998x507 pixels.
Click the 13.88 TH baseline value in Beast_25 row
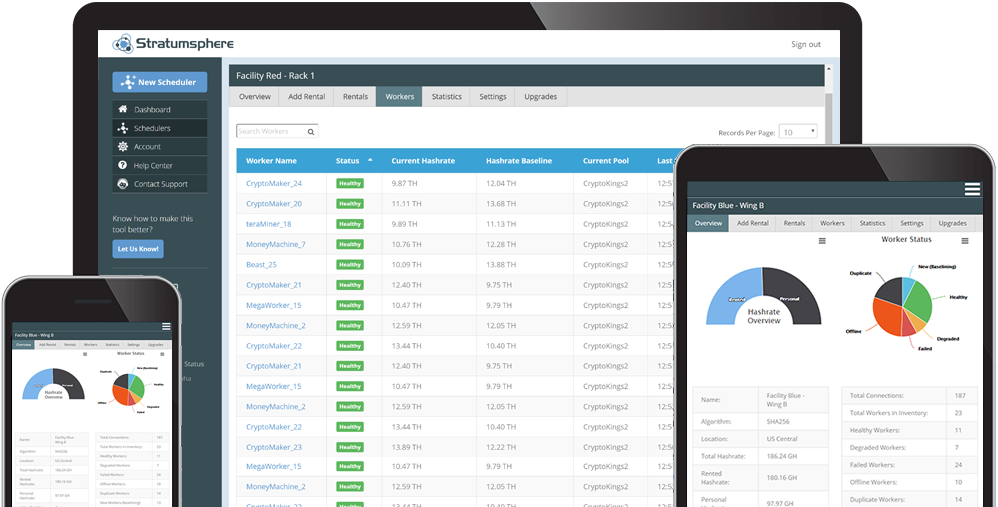pyautogui.click(x=501, y=265)
